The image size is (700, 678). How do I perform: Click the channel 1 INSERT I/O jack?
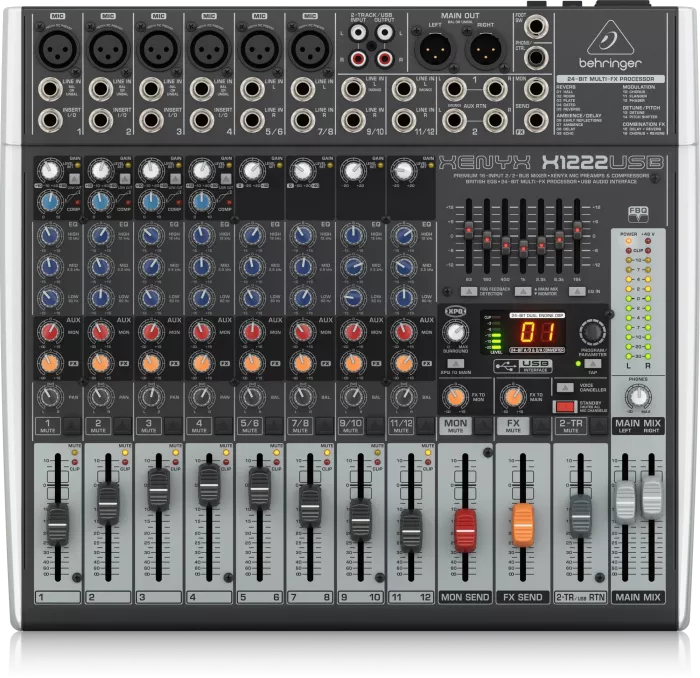pyautogui.click(x=50, y=120)
